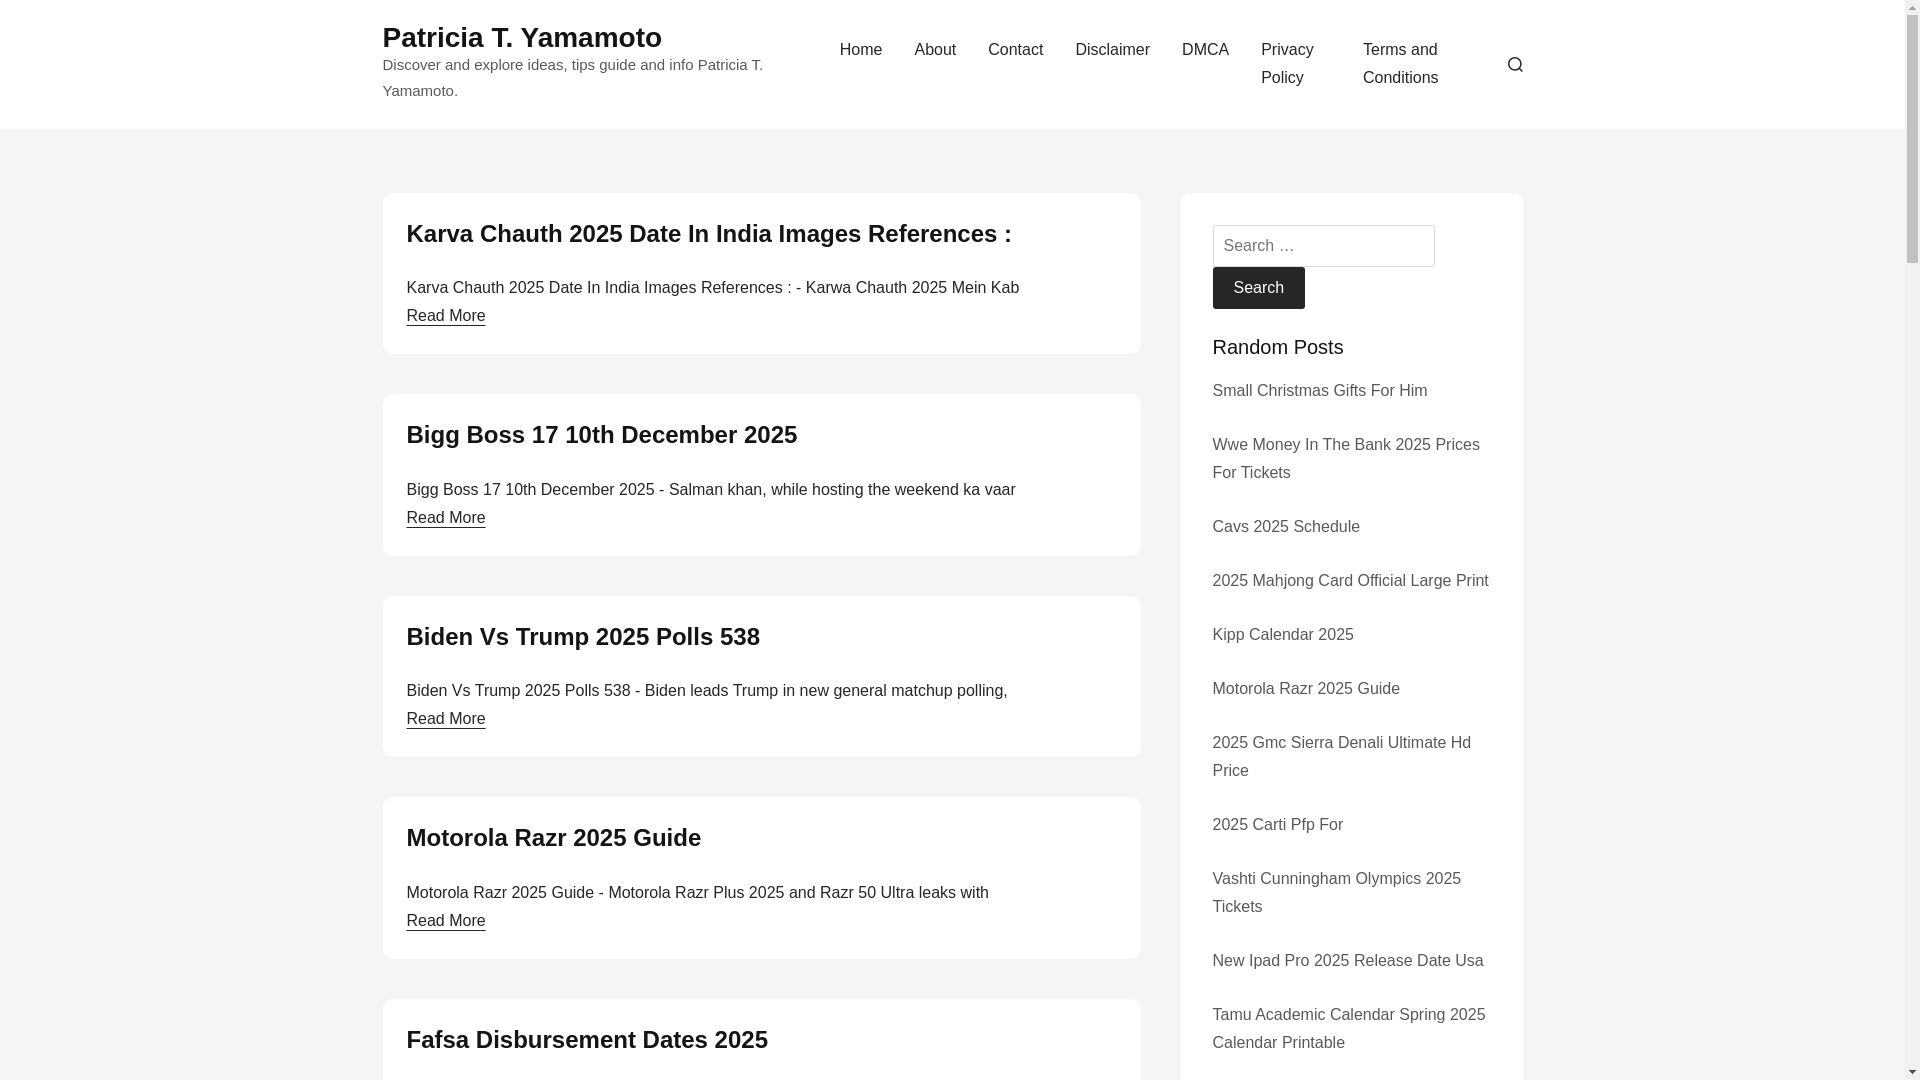Open Bigg Boss 17 10th December 2025 title
This screenshot has width=1920, height=1080.
coord(601,435)
